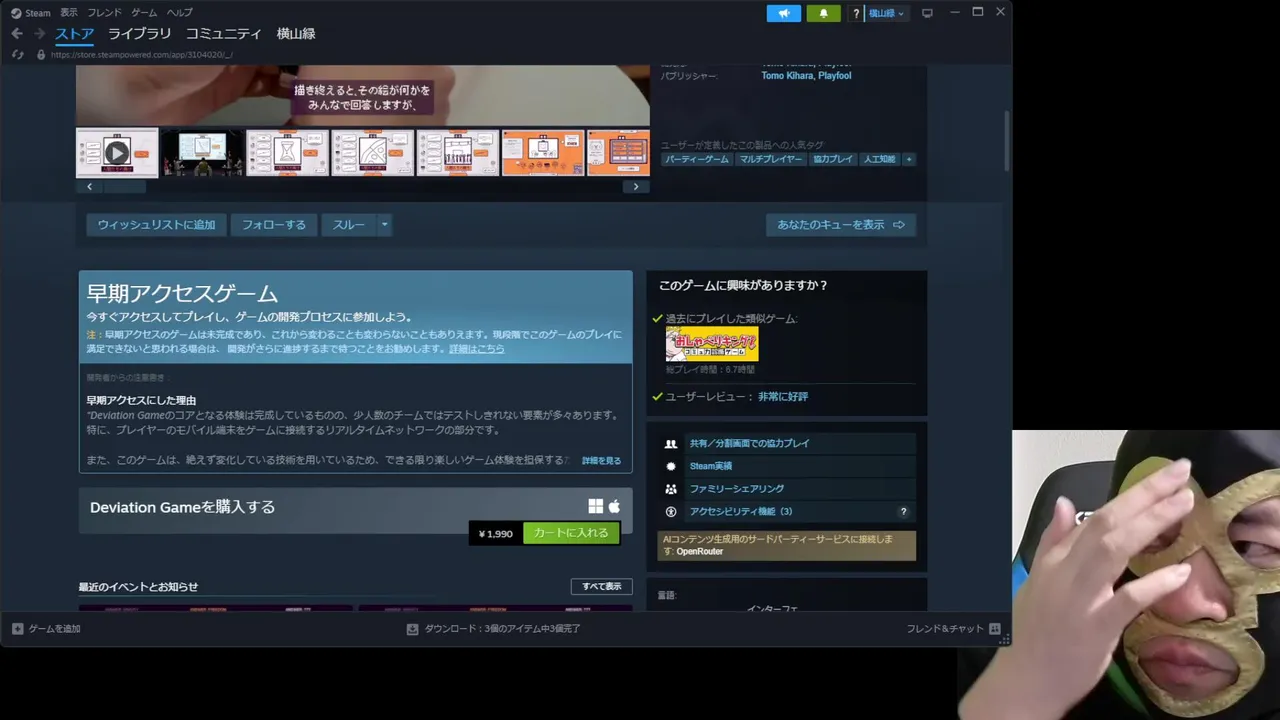This screenshot has height=720, width=1280.
Task: Click the パーティーゲーム tag
Action: (x=697, y=159)
